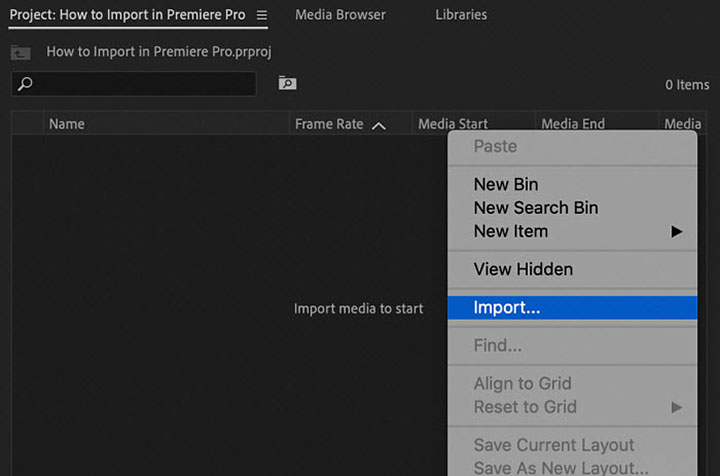Choose New Search Bin option
720x476 pixels.
[x=536, y=208]
